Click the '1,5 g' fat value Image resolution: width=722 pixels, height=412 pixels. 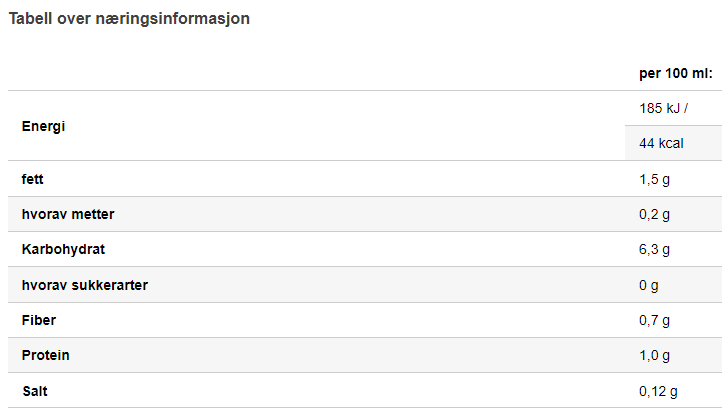654,179
